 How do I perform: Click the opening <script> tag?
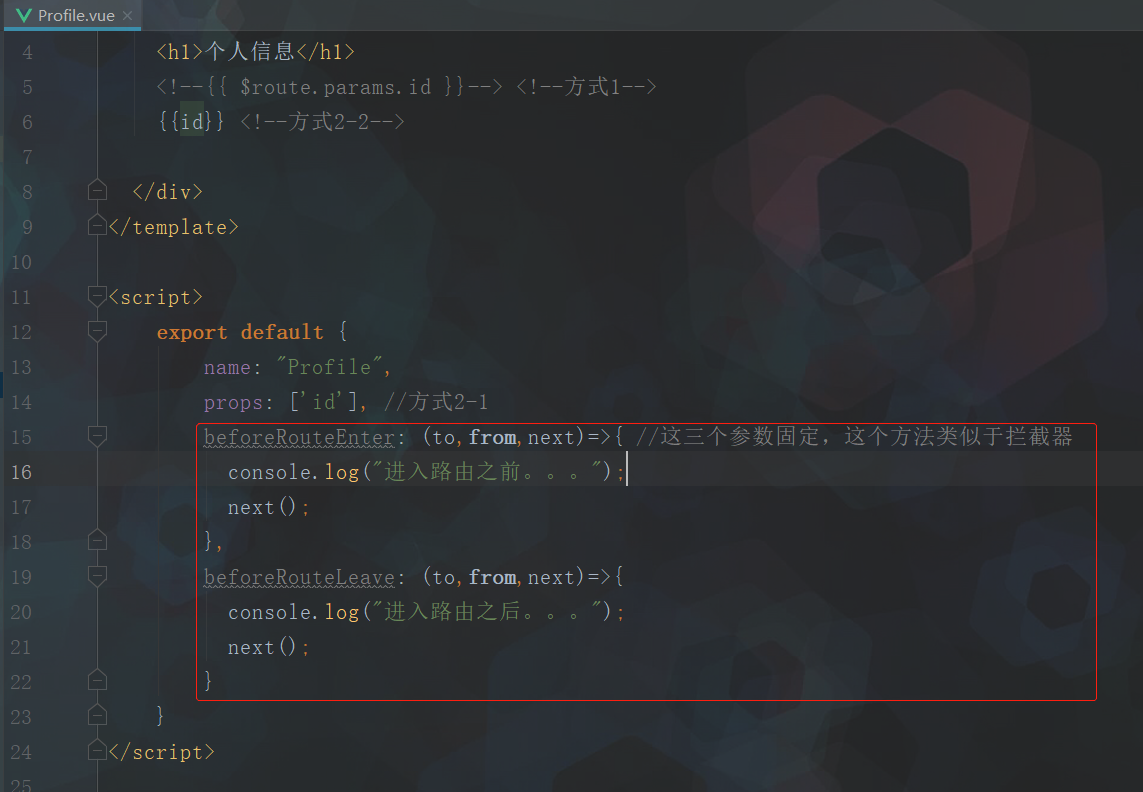pos(155,298)
